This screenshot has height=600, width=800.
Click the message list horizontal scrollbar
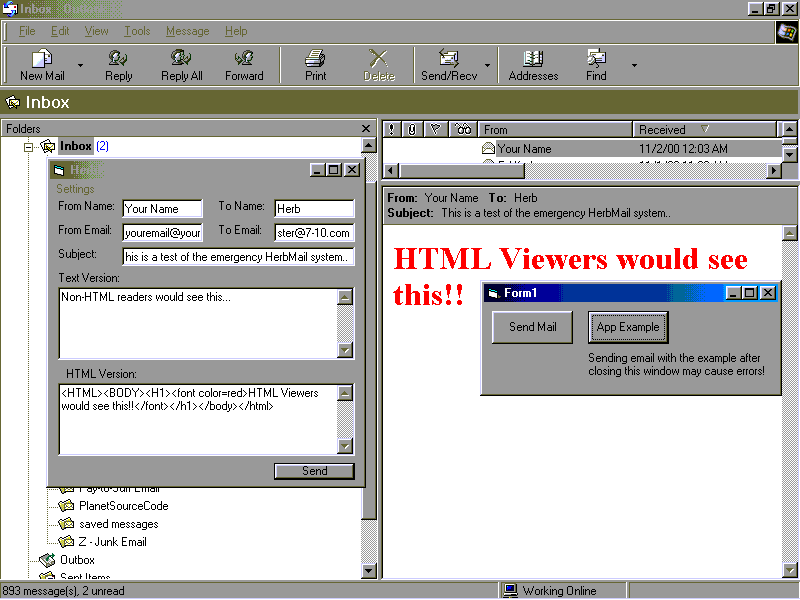580,171
